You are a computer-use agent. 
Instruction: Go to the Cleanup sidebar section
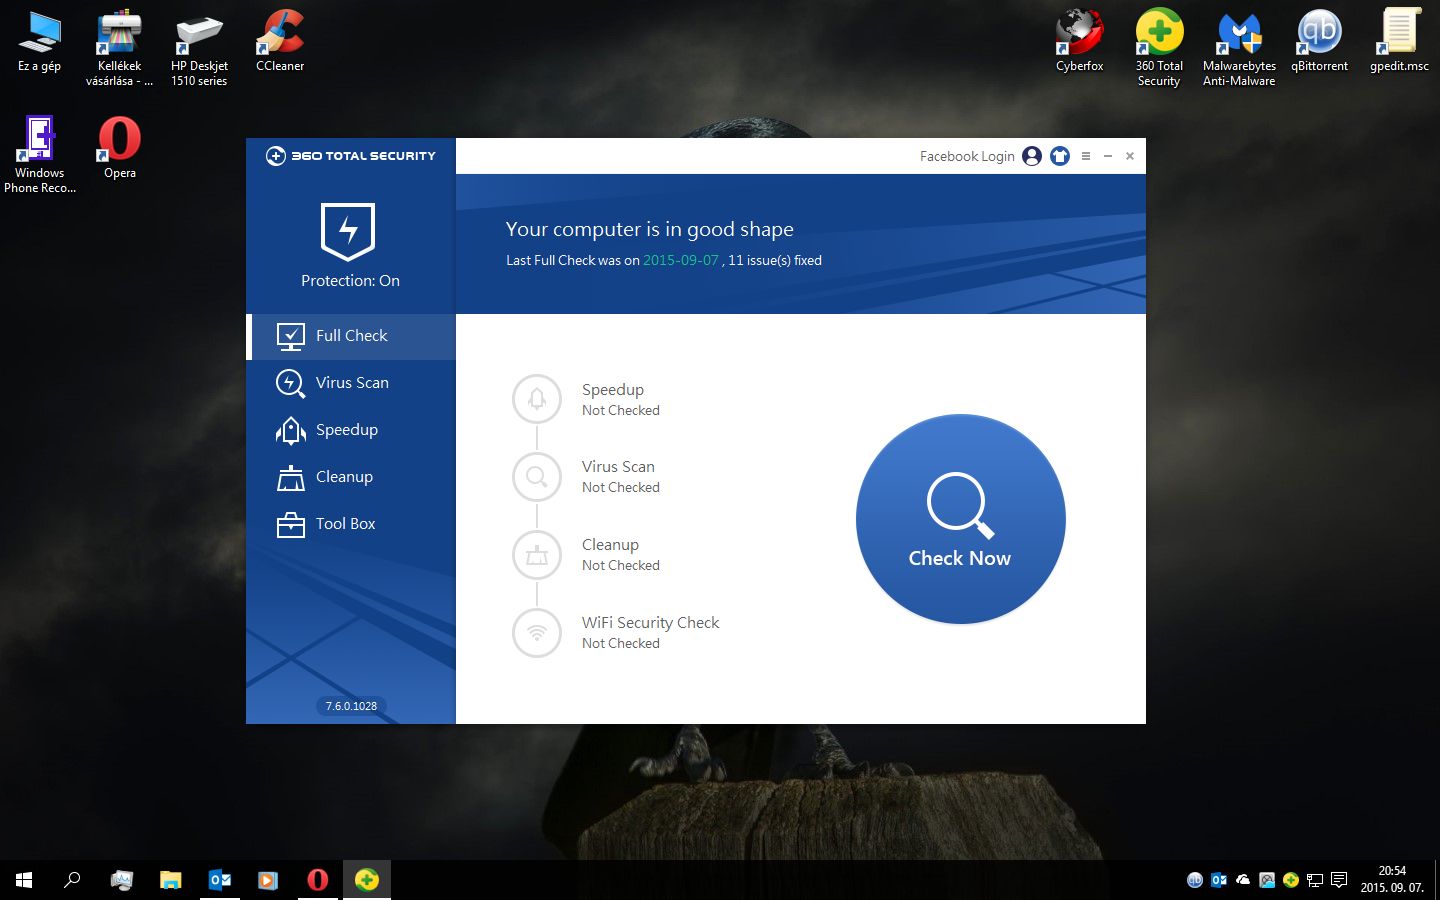(351, 477)
